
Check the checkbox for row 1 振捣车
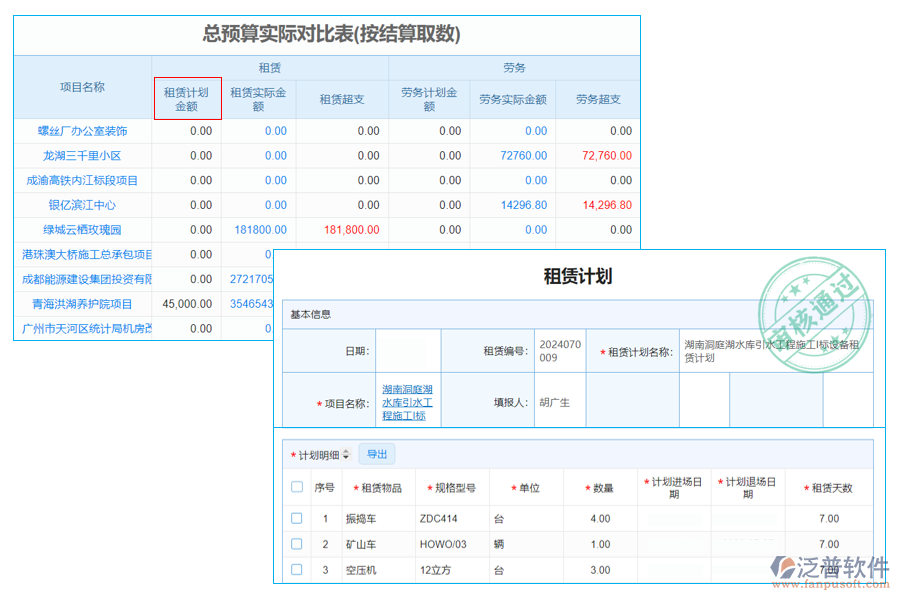296,518
